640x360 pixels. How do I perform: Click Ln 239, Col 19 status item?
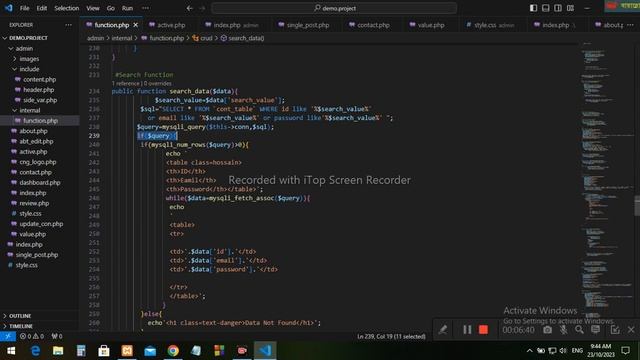(x=391, y=336)
